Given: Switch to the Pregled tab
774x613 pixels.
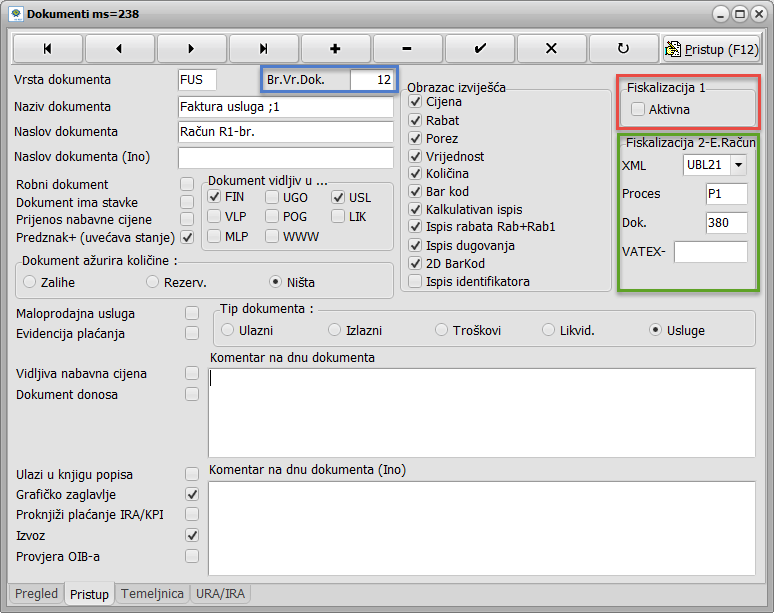Looking at the screenshot, I should tap(37, 594).
